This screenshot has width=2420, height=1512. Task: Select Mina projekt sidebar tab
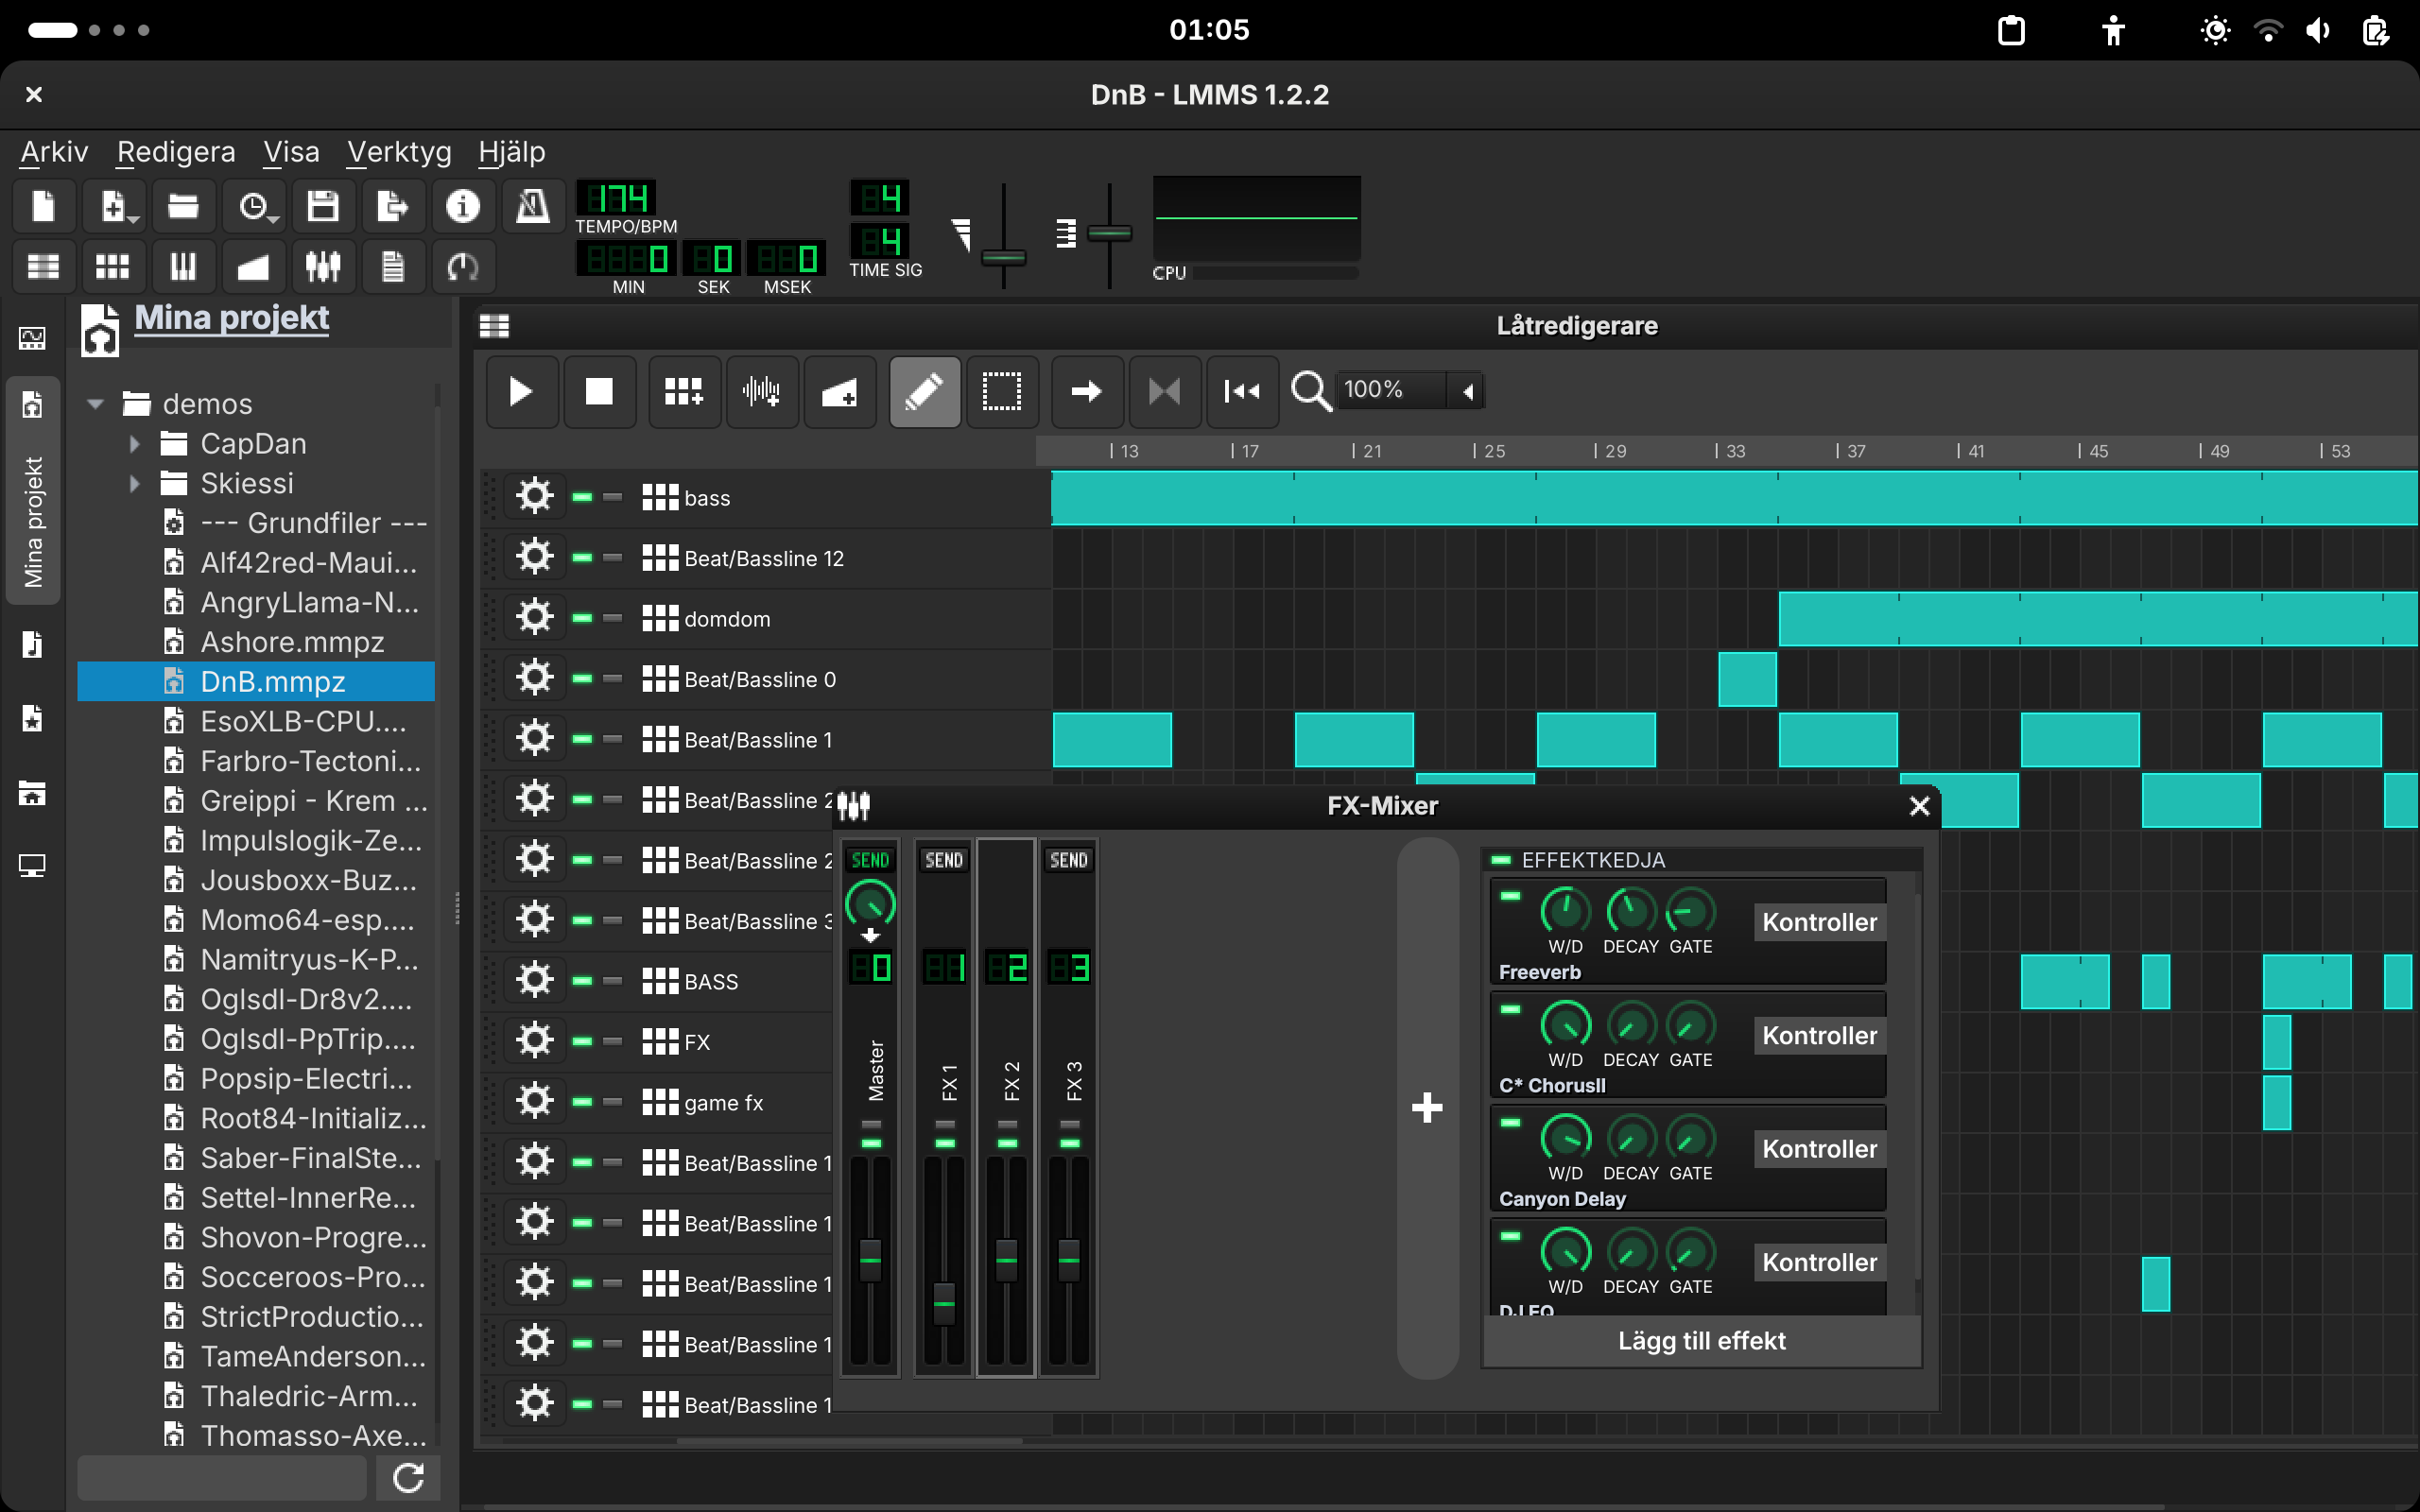tap(33, 490)
